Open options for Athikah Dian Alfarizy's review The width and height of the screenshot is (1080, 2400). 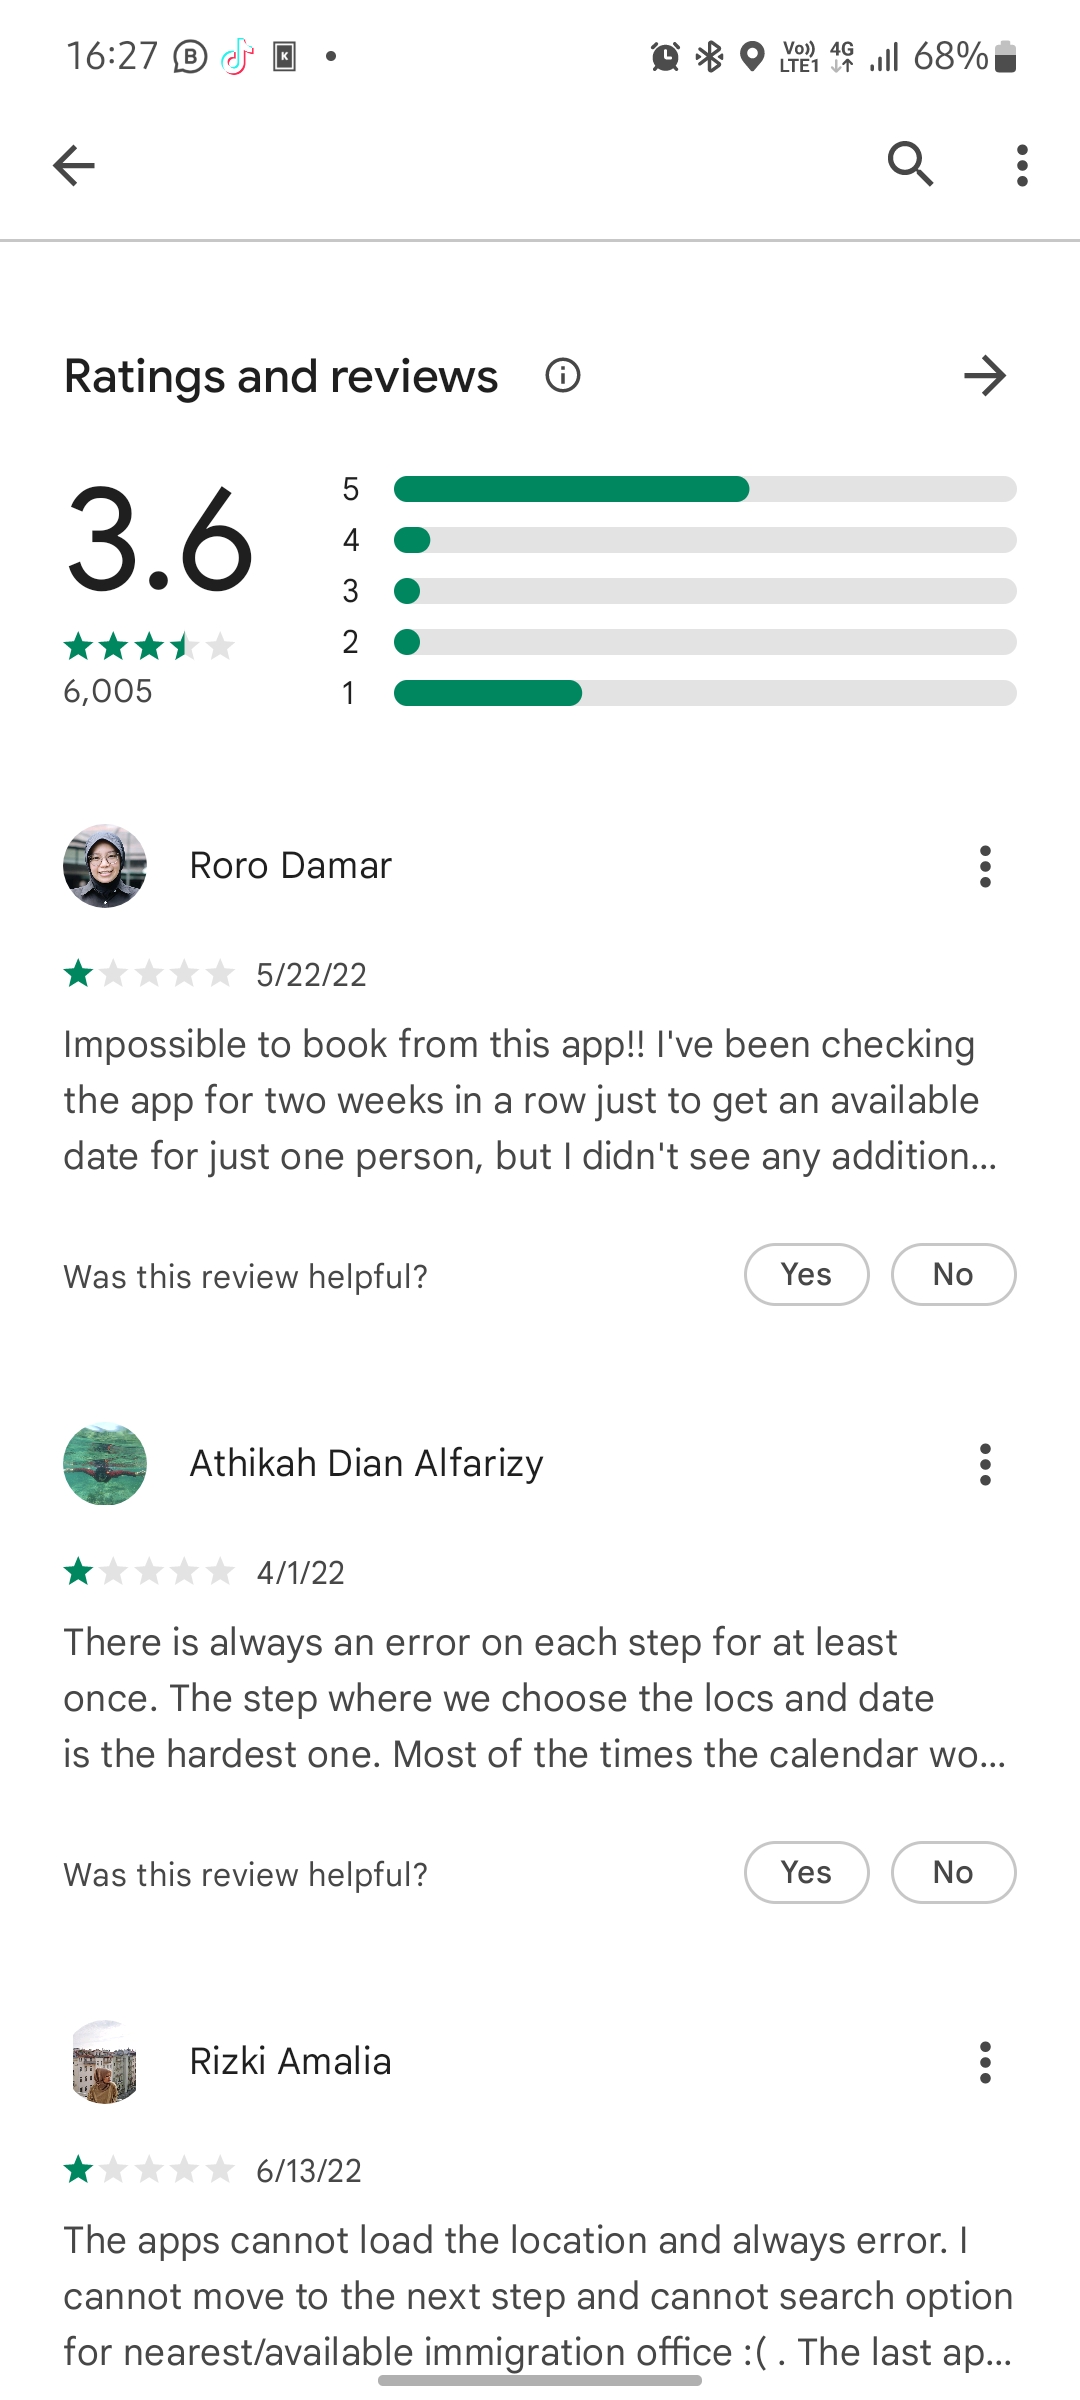click(x=985, y=1464)
